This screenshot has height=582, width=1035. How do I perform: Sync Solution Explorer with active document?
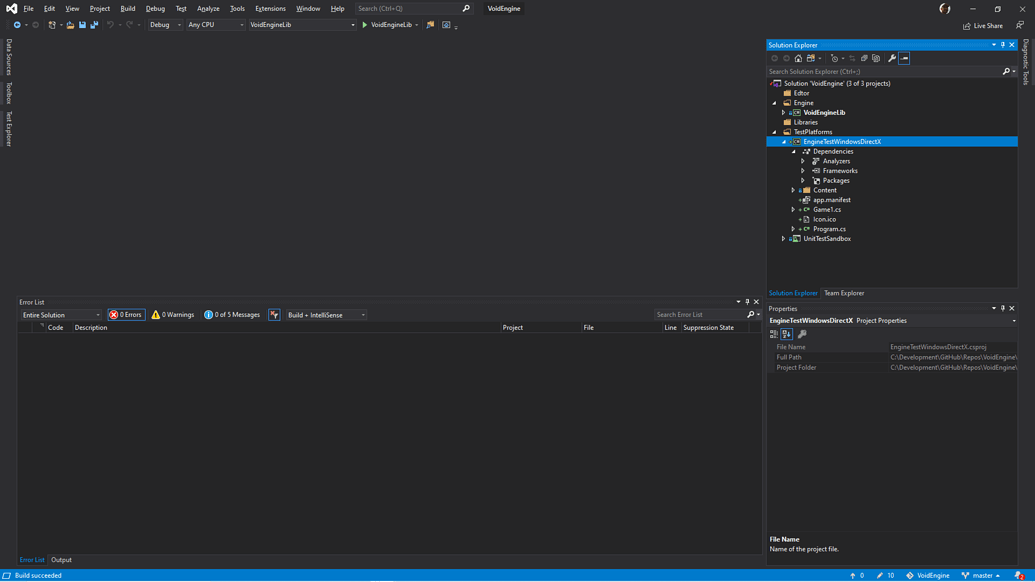(851, 58)
